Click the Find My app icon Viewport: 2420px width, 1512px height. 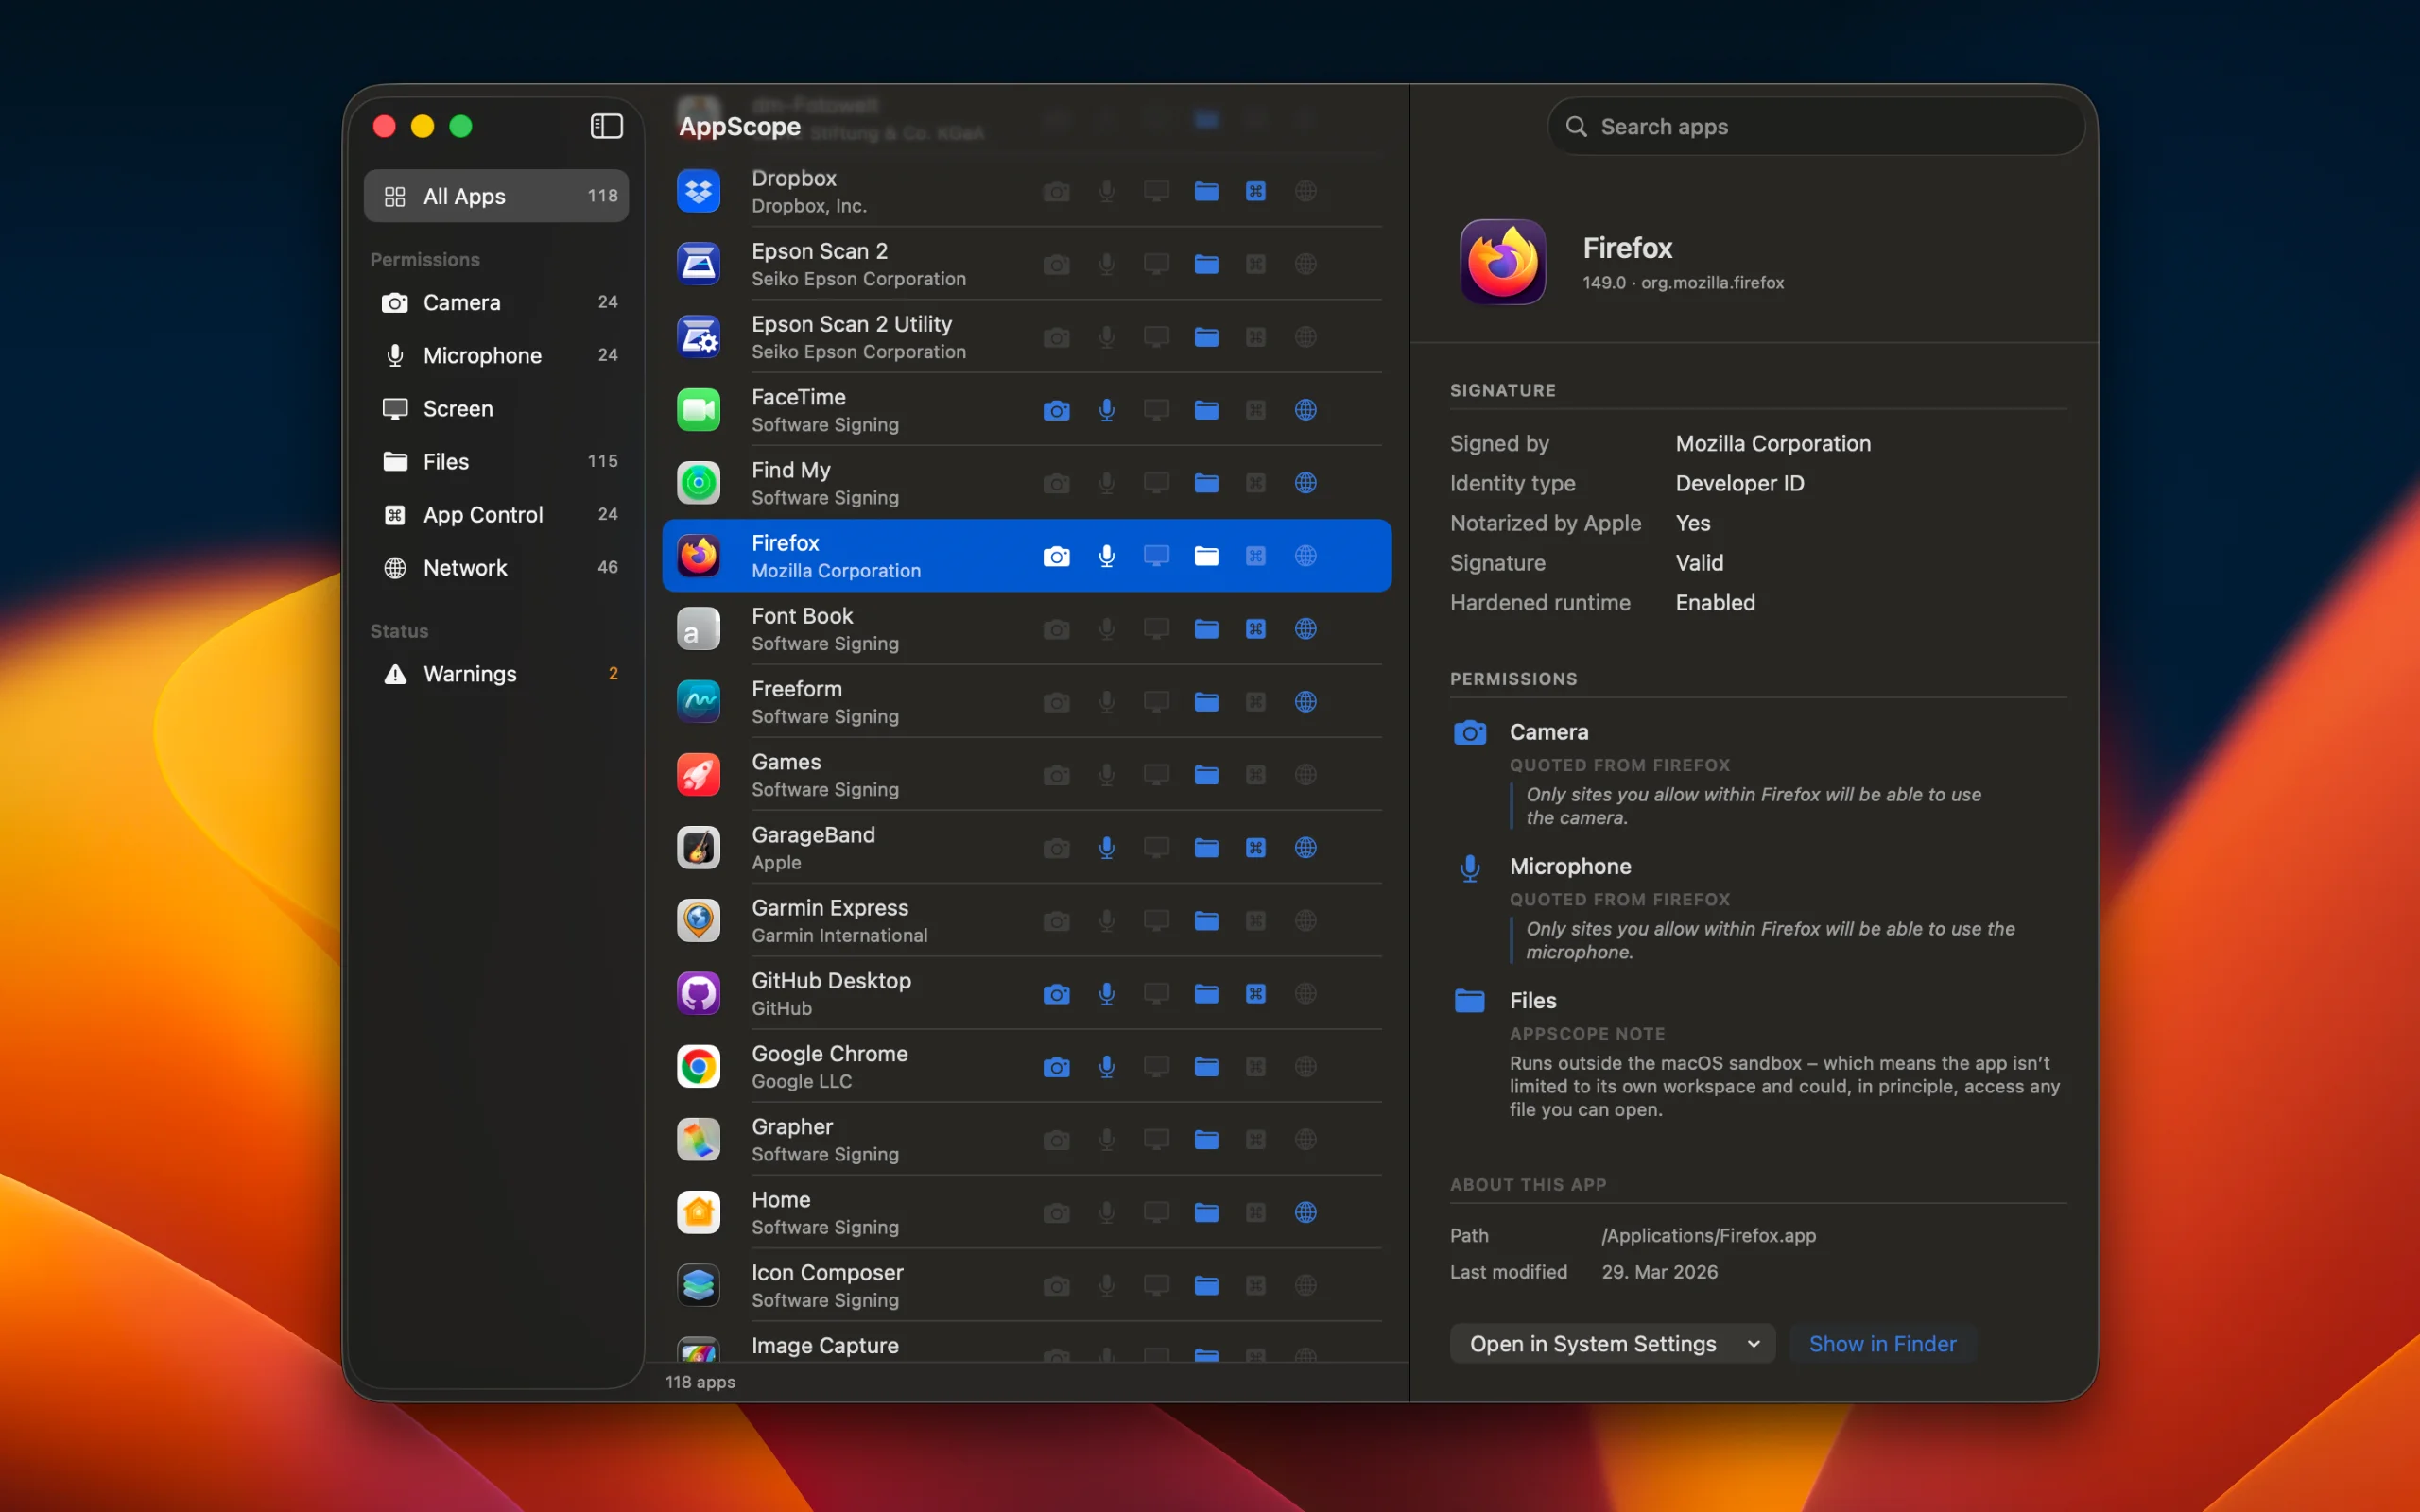(x=698, y=483)
